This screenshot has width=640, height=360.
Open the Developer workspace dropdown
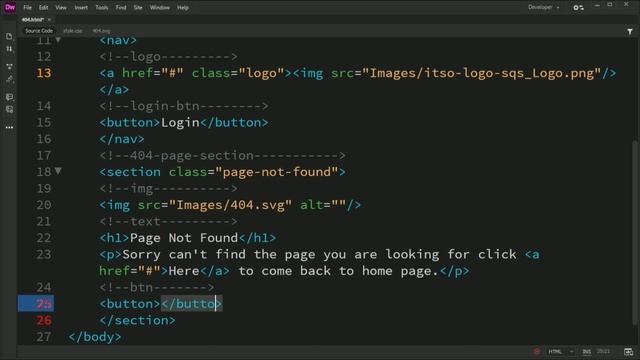[543, 7]
